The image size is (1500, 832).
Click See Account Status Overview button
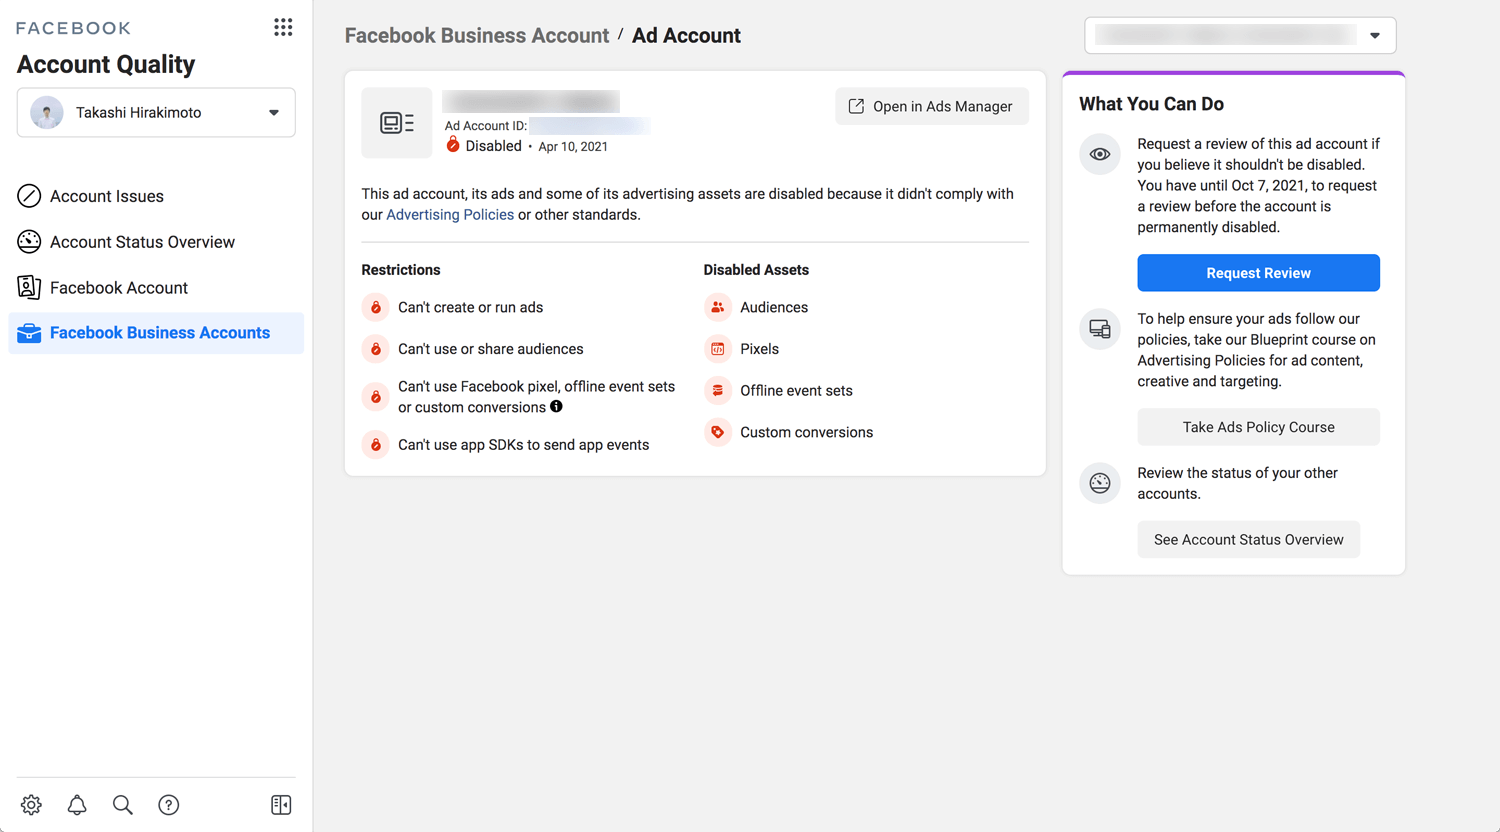(x=1248, y=540)
